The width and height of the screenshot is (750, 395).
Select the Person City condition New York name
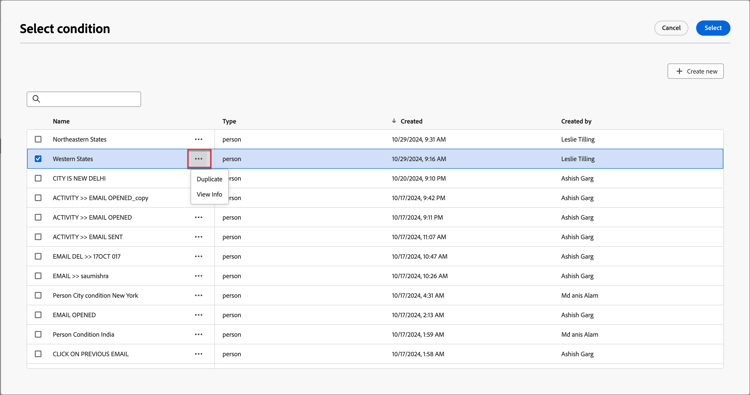[95, 296]
